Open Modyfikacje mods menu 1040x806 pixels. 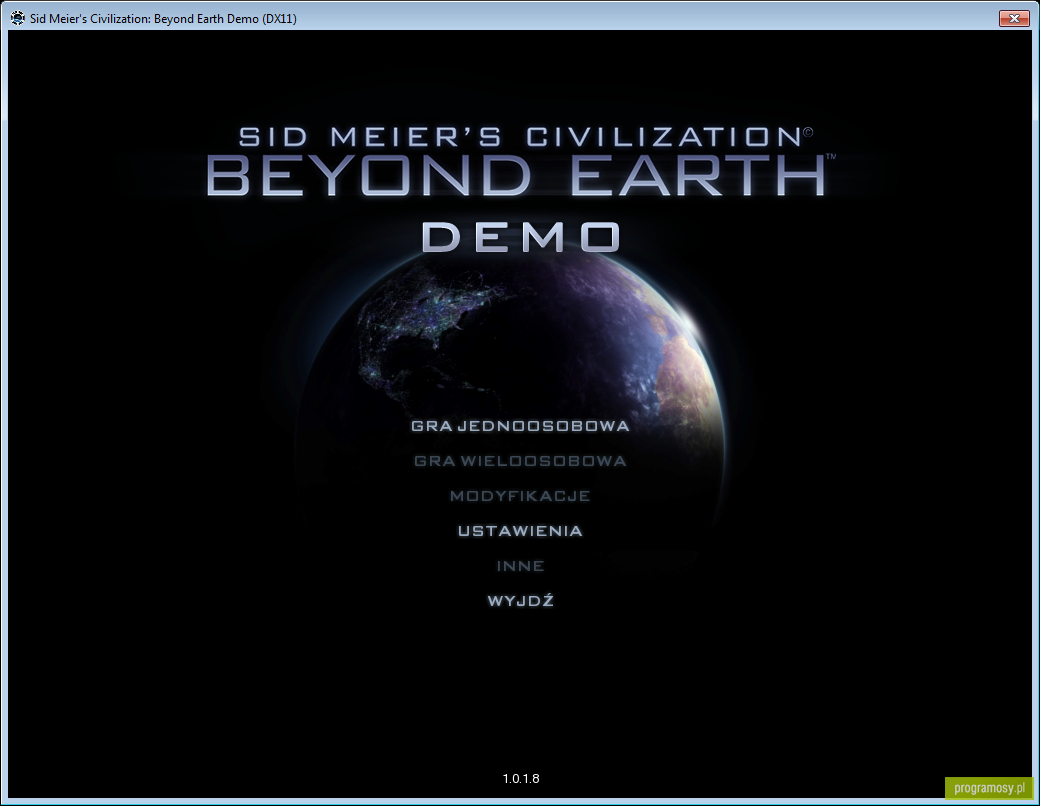(520, 496)
